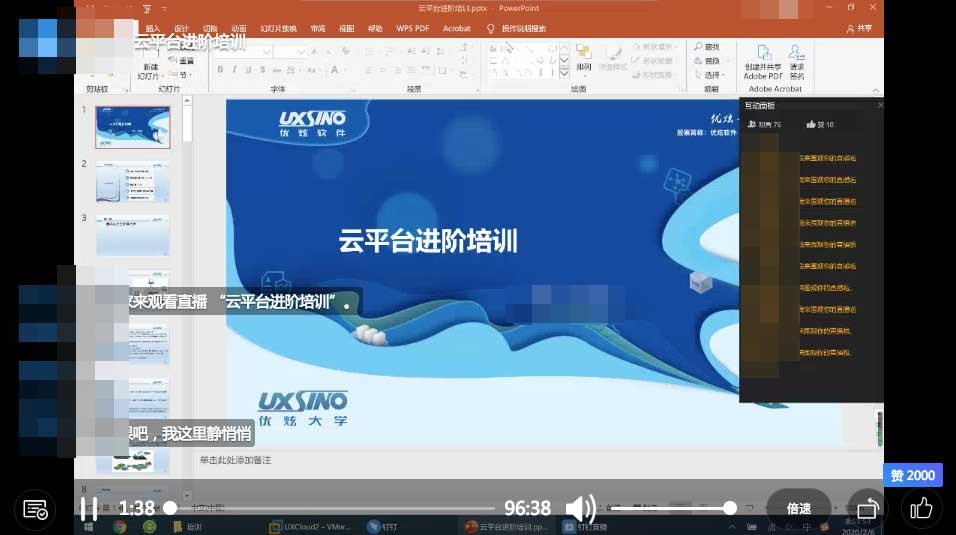Rotate screen using the fullscreen icon
Image resolution: width=956 pixels, height=535 pixels.
866,508
